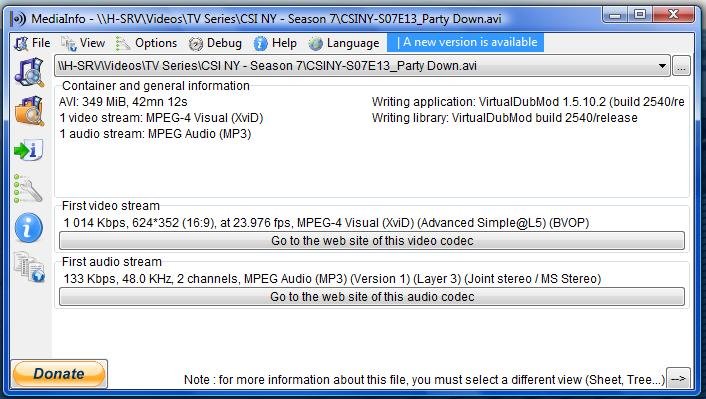The width and height of the screenshot is (706, 399).
Task: Select 'AVI: 349 MiB, 42mn 12s' text
Action: pyautogui.click(x=123, y=102)
